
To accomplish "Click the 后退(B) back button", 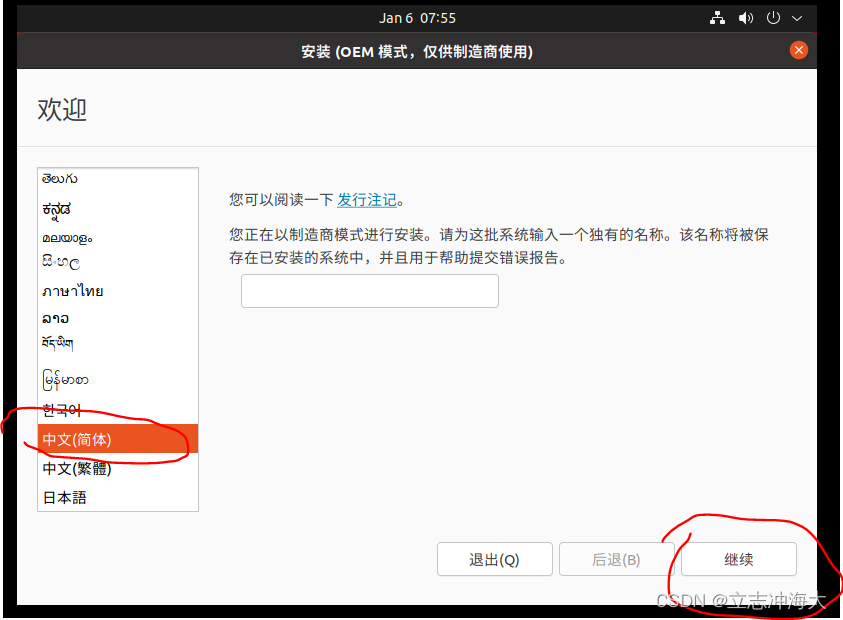I will (x=616, y=559).
